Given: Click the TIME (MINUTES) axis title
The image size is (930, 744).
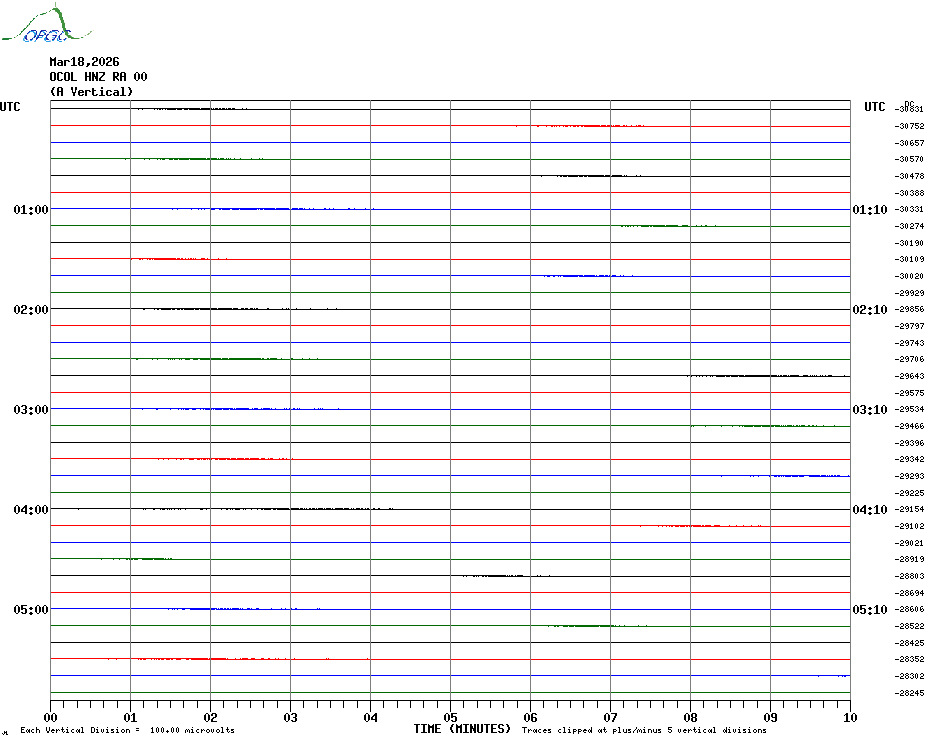Looking at the screenshot, I should [x=462, y=729].
